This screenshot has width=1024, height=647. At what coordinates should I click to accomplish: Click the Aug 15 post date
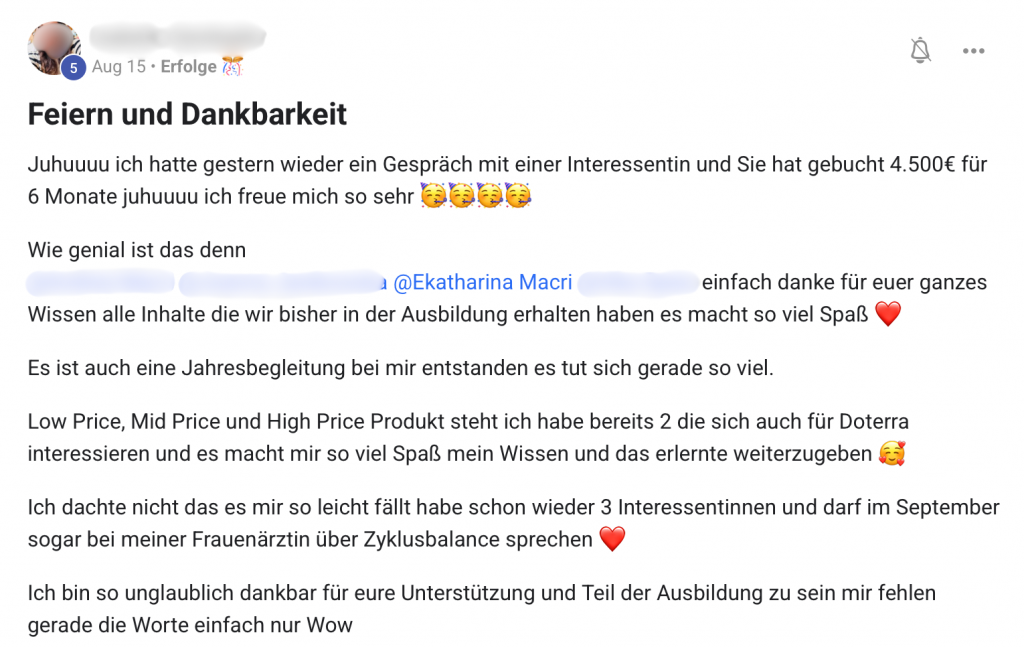118,67
